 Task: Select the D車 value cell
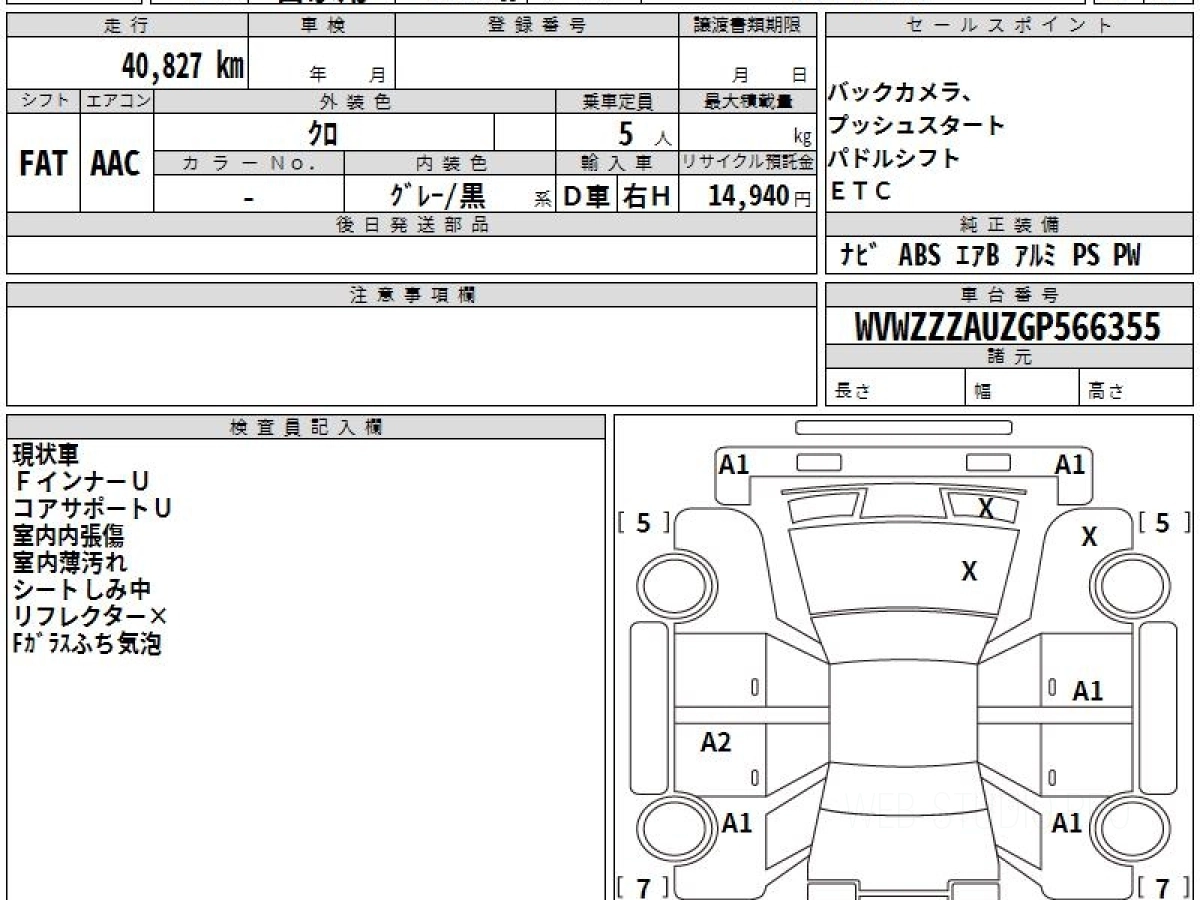(587, 195)
